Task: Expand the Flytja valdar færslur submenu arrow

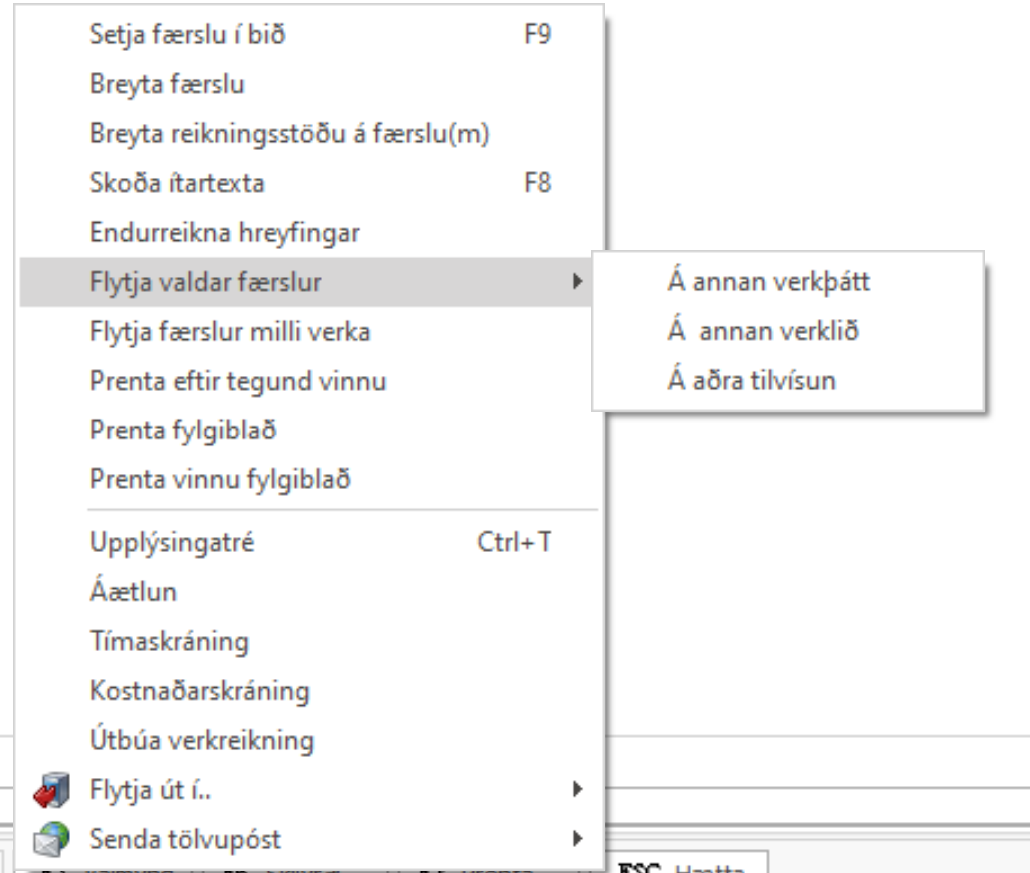Action: 575,283
